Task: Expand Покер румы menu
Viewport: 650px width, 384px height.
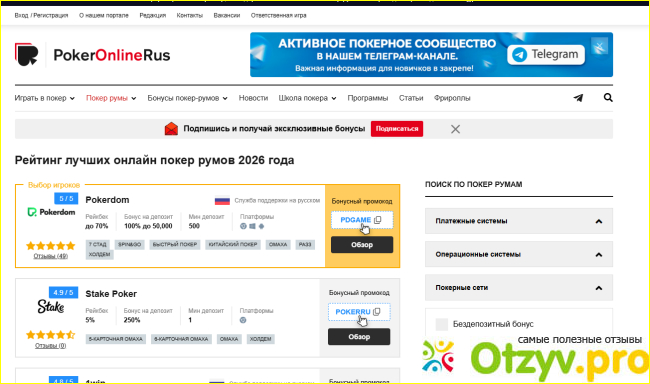Action: pyautogui.click(x=111, y=98)
